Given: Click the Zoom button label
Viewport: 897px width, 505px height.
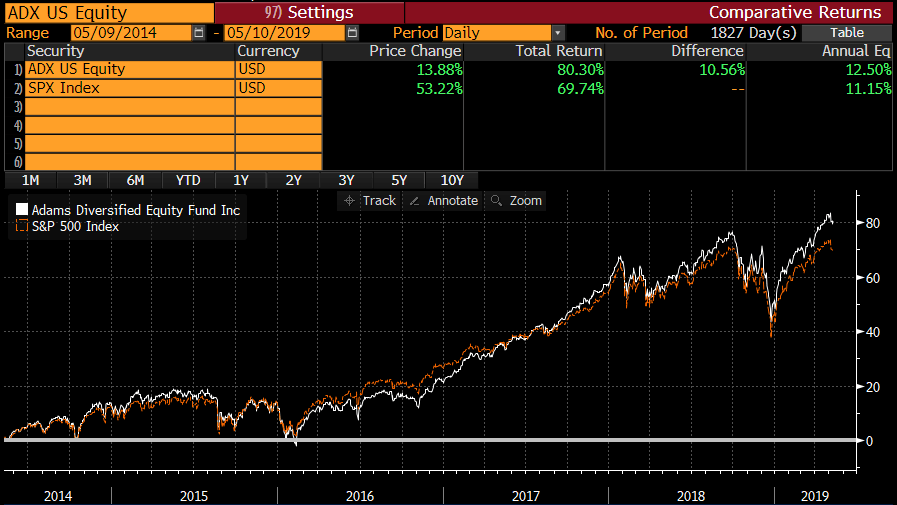Looking at the screenshot, I should [x=526, y=201].
